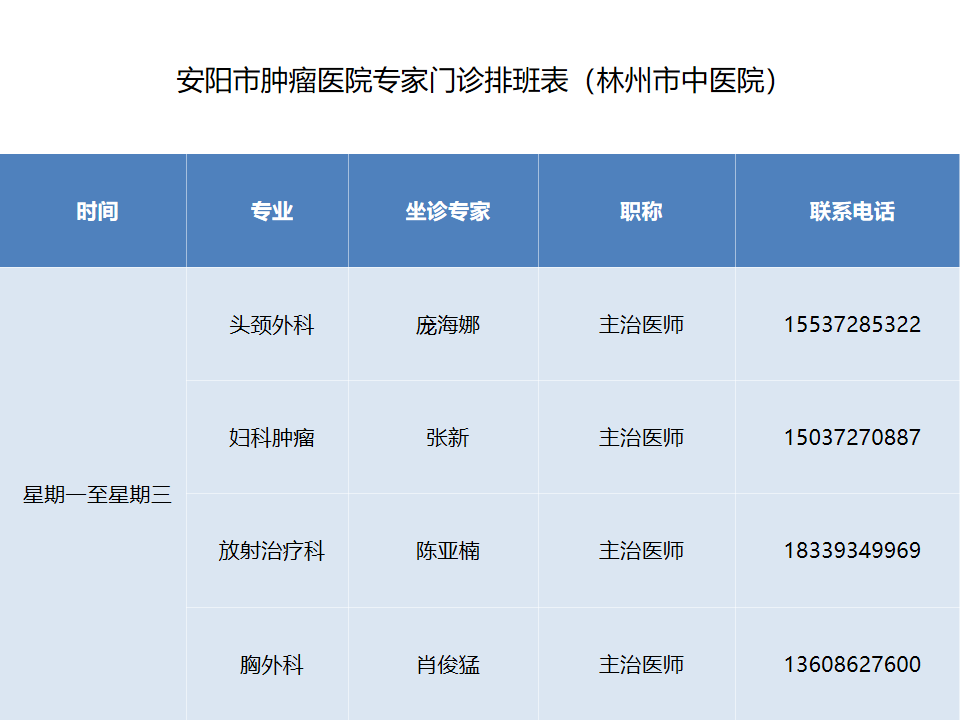Select expert name 庞海娜
Image resolution: width=960 pixels, height=720 pixels.
(448, 324)
